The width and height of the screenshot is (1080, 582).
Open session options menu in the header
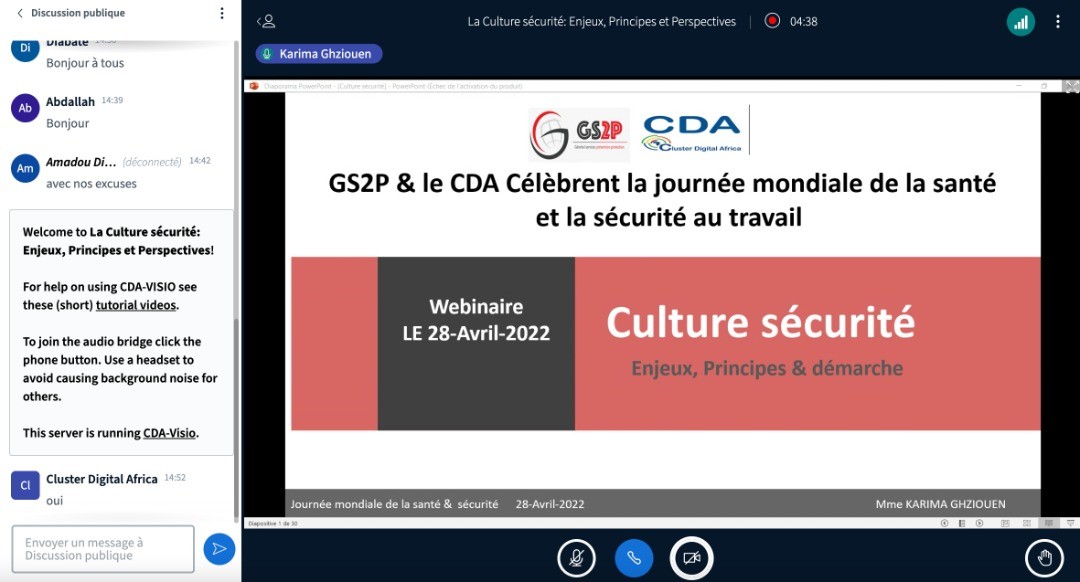(x=1057, y=21)
